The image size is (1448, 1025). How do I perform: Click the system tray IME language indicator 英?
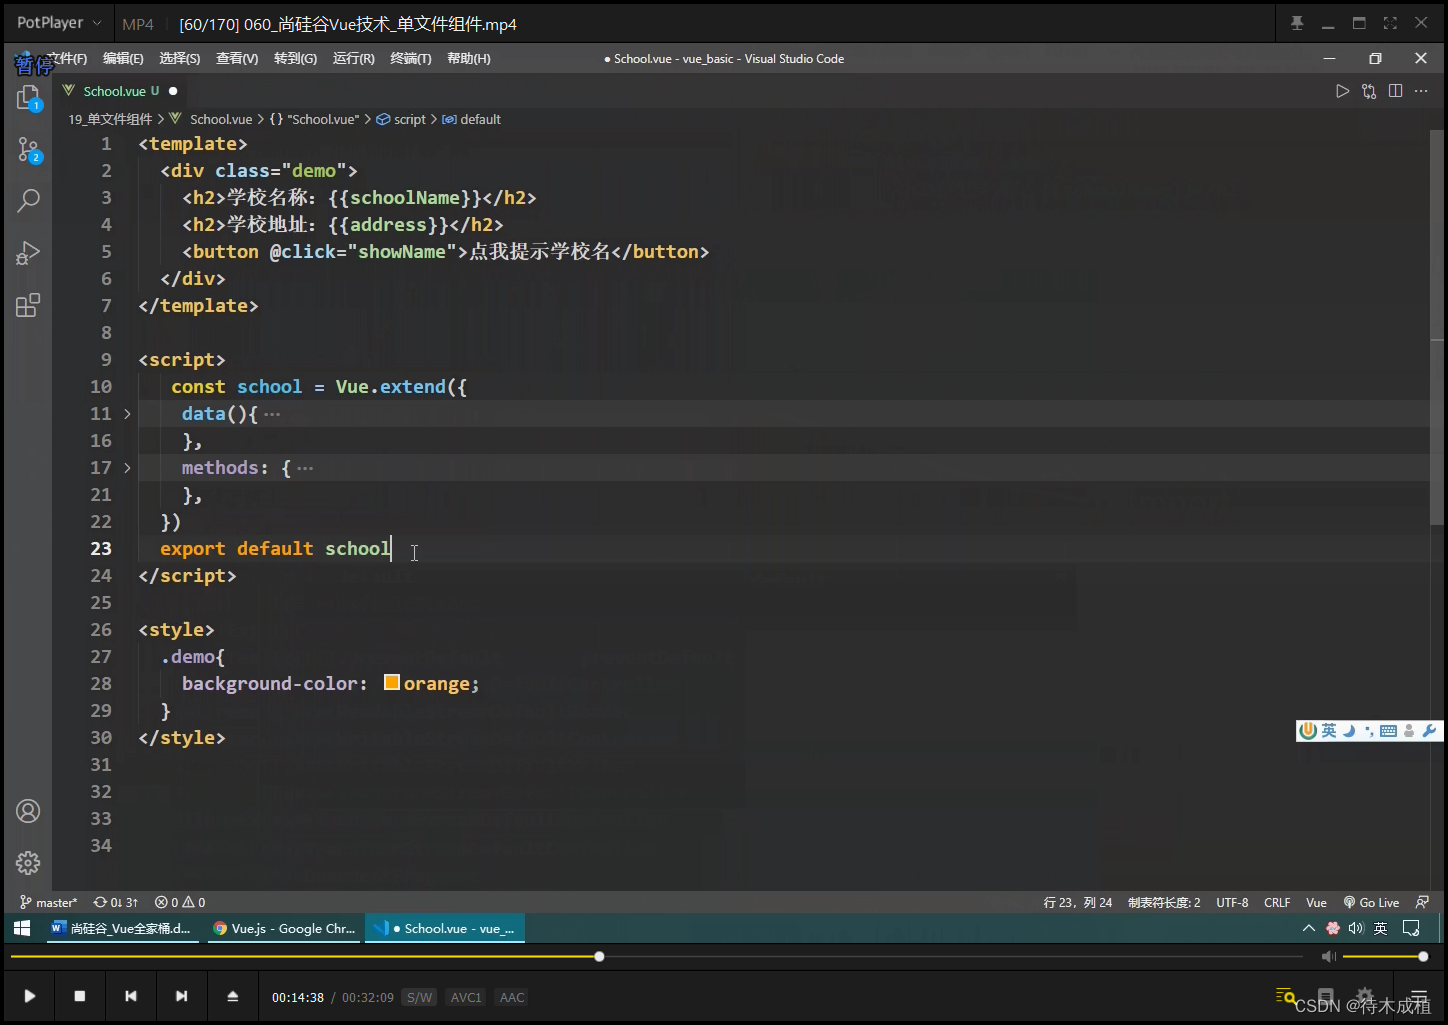coord(1380,928)
